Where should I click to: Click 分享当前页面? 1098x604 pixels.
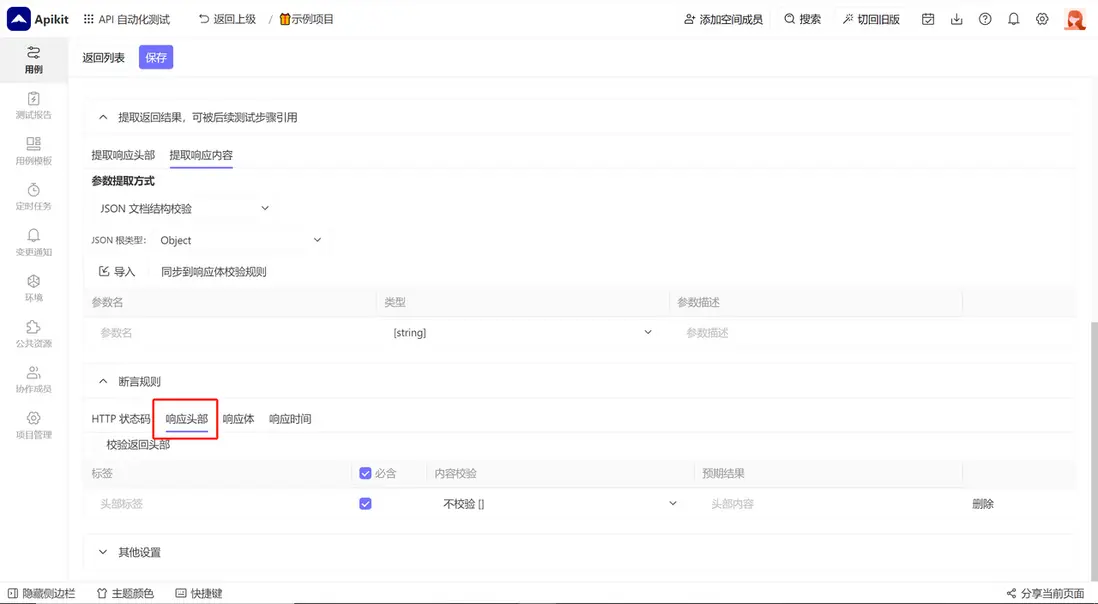1045,594
